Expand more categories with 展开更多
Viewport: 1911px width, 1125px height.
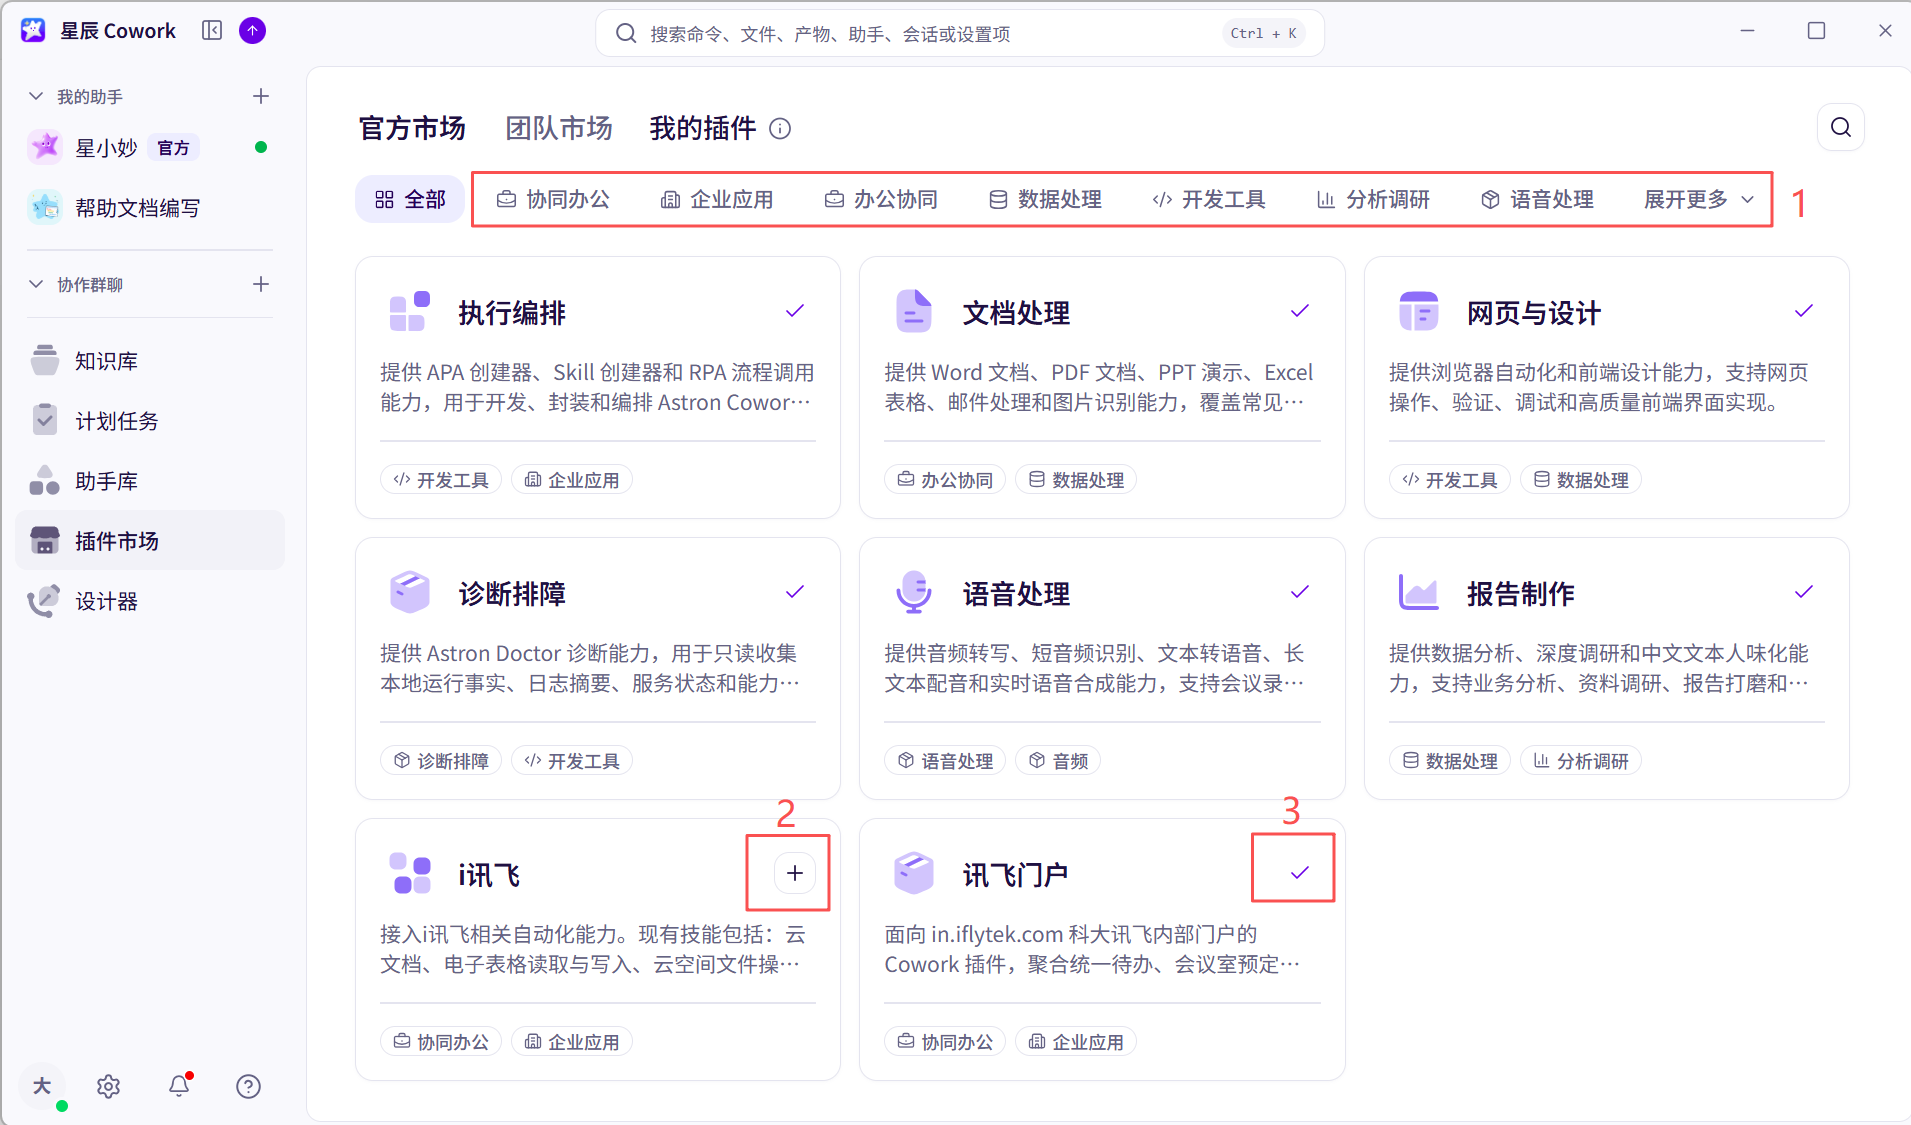click(x=1699, y=199)
